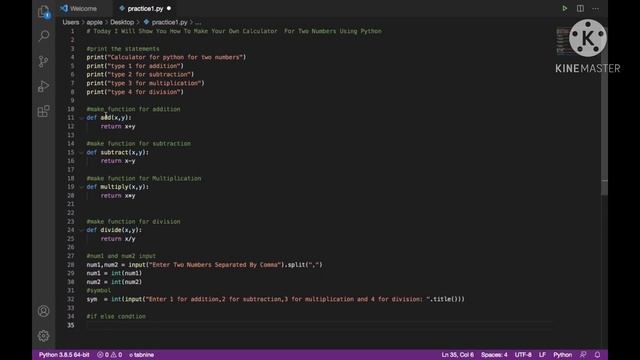Screen dimensions: 640x360
Task: Click print "type 4 for division" line
Action: pos(135,92)
